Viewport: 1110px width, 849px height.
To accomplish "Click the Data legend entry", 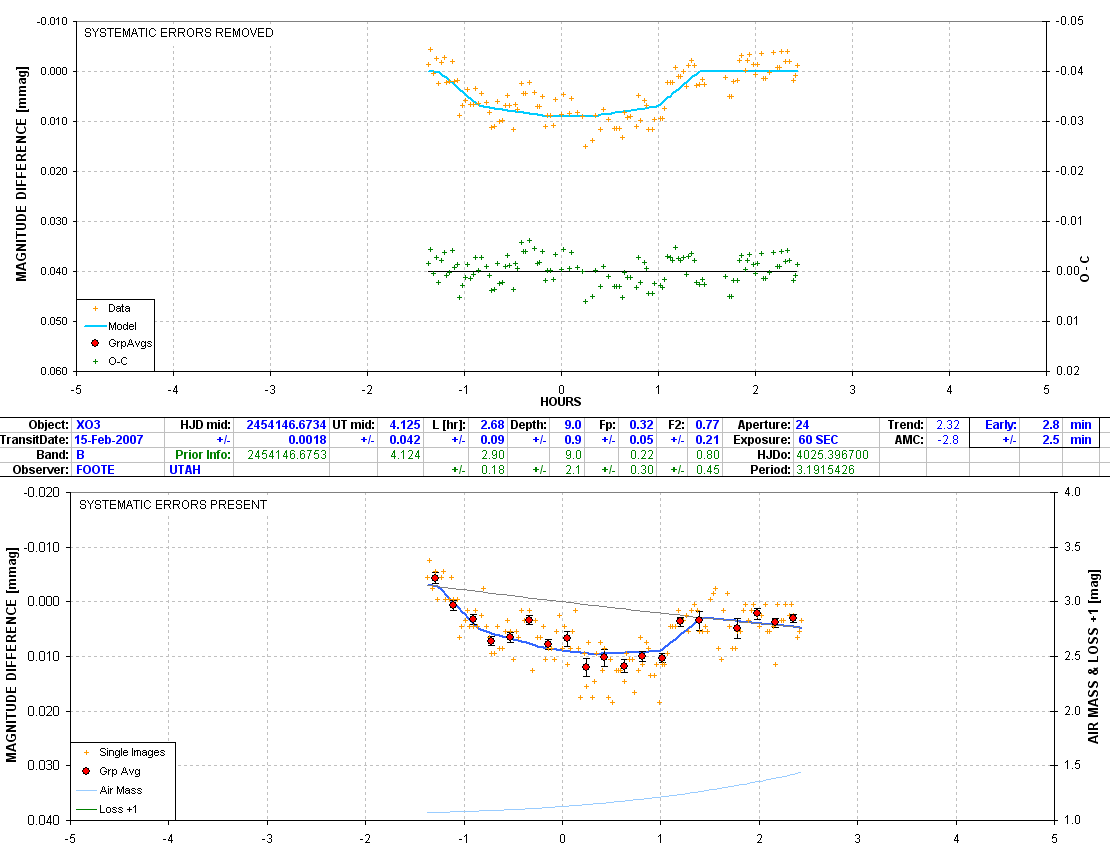I will click(x=119, y=308).
